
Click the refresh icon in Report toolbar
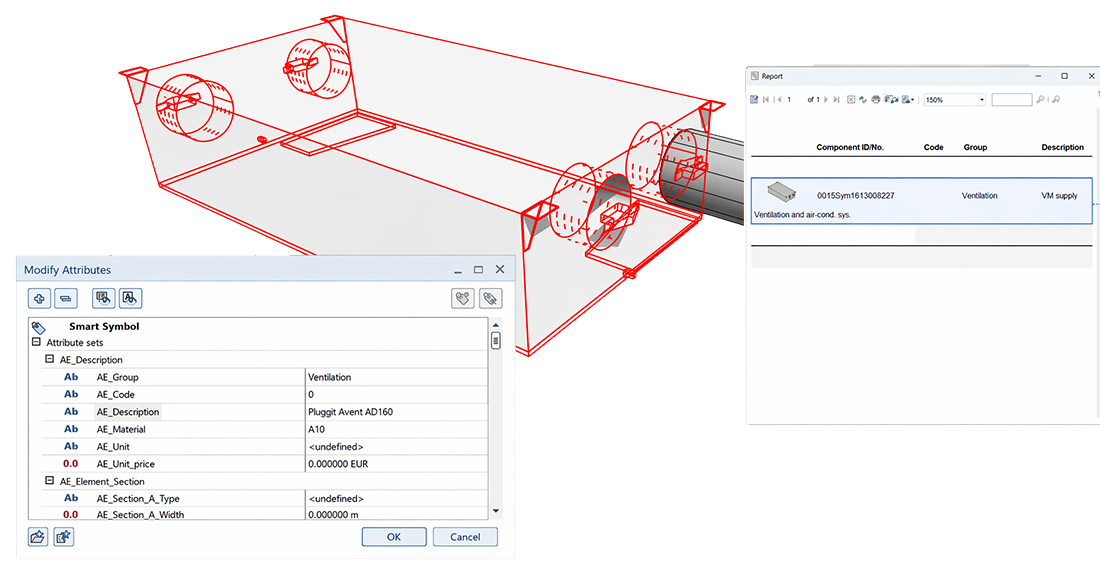863,100
